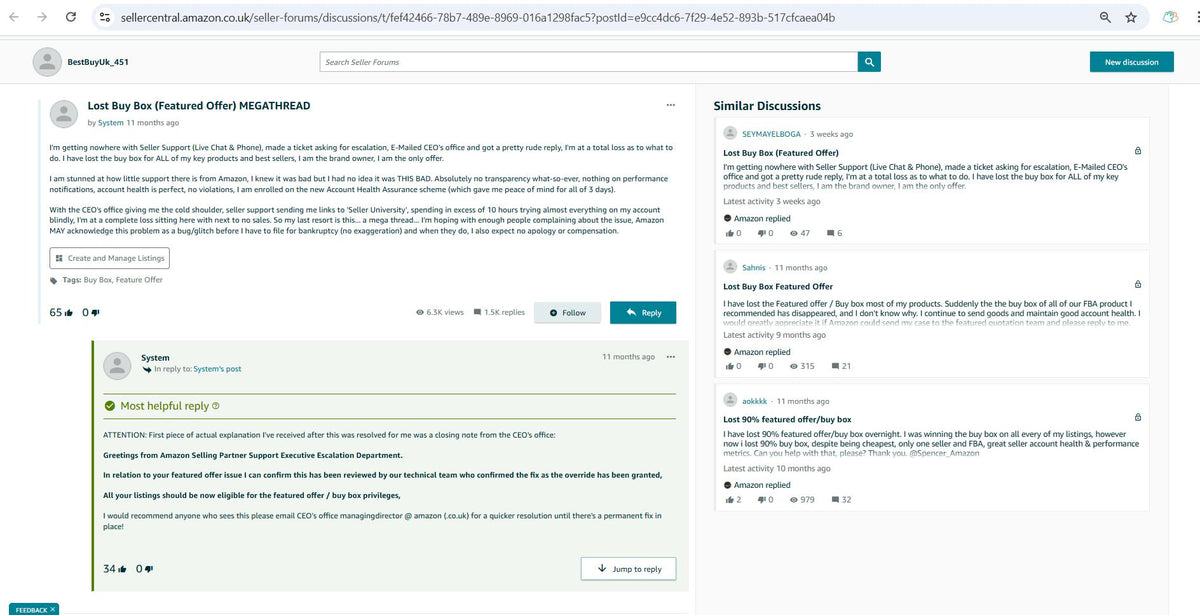The height and width of the screenshot is (615, 1200).
Task: Click the help icon beside Most helpful reply
Action: [216, 406]
